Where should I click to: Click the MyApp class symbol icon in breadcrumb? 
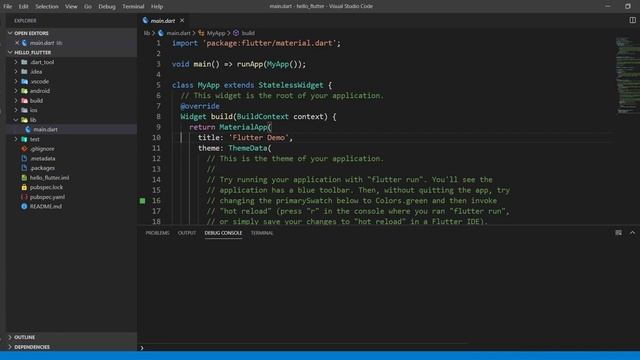tap(201, 33)
